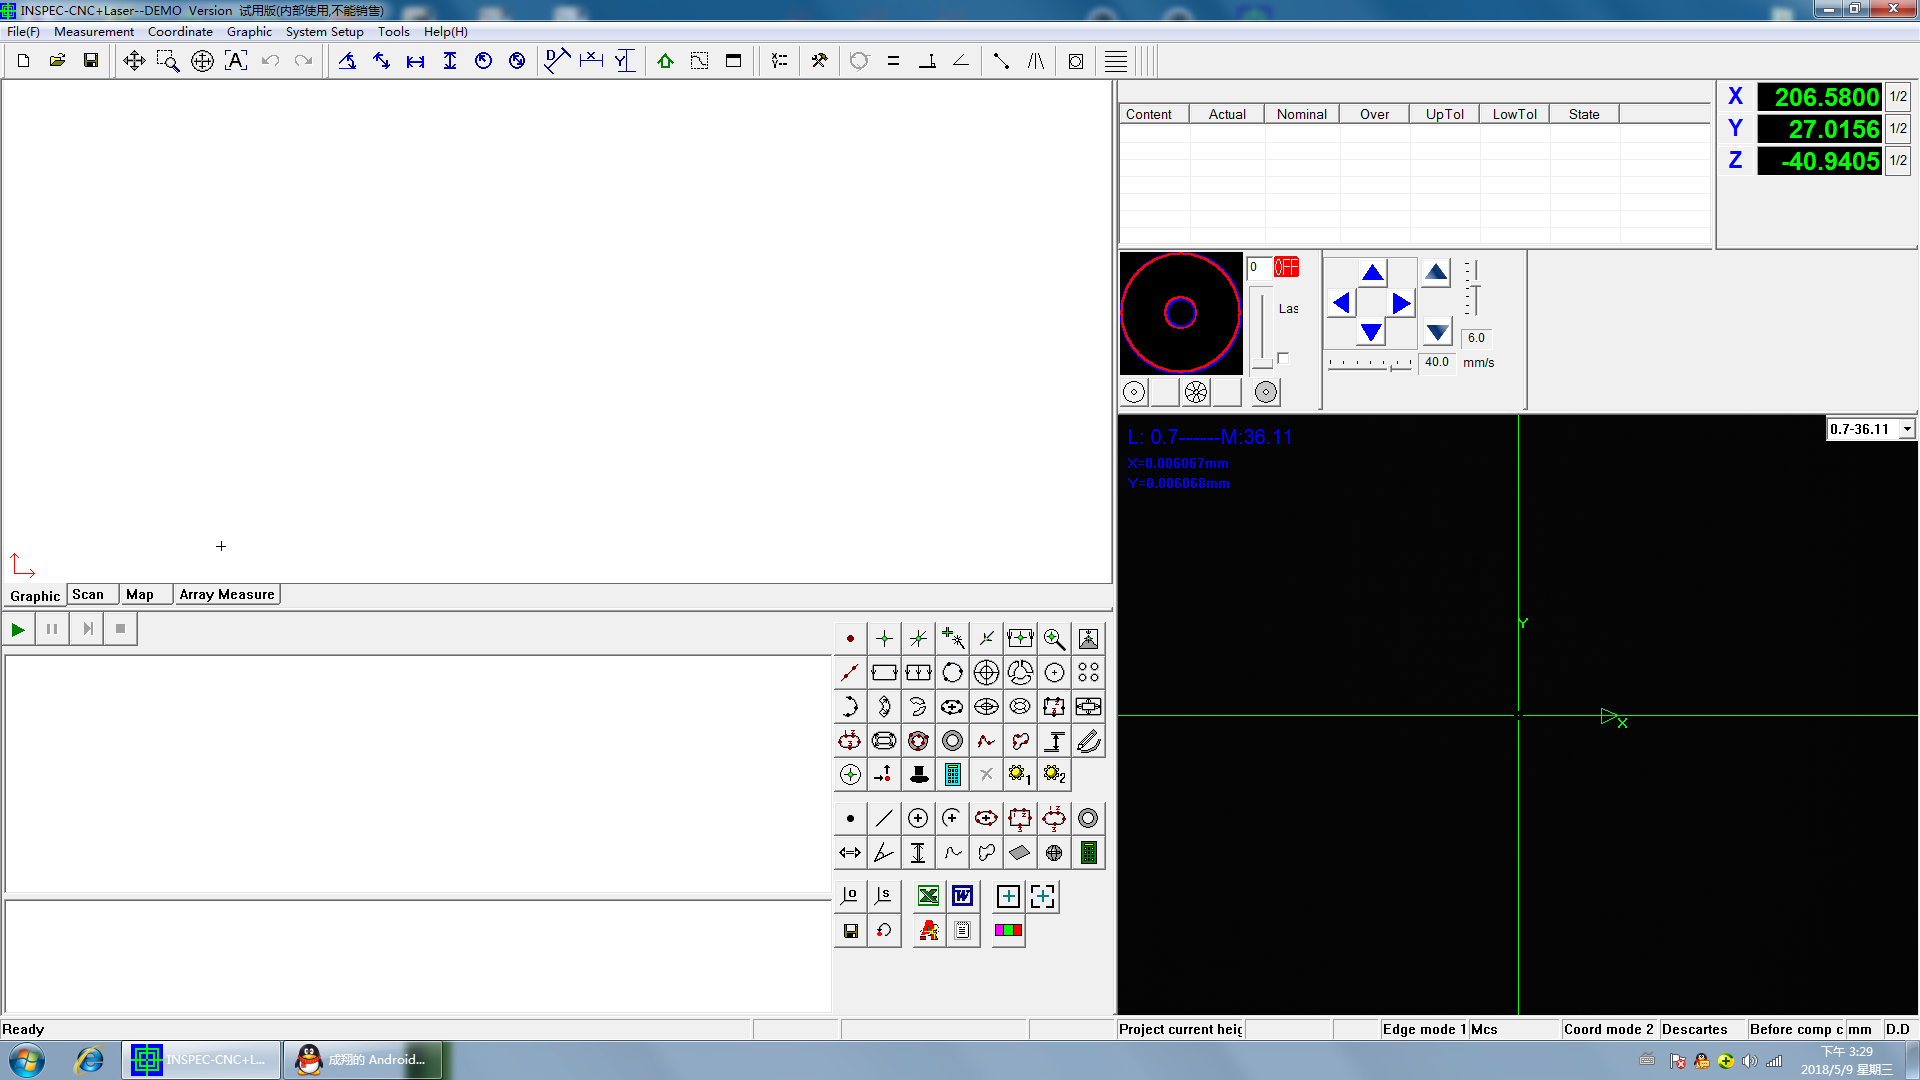Select the zoom window magnifier tool
This screenshot has height=1080, width=1920.
[168, 61]
